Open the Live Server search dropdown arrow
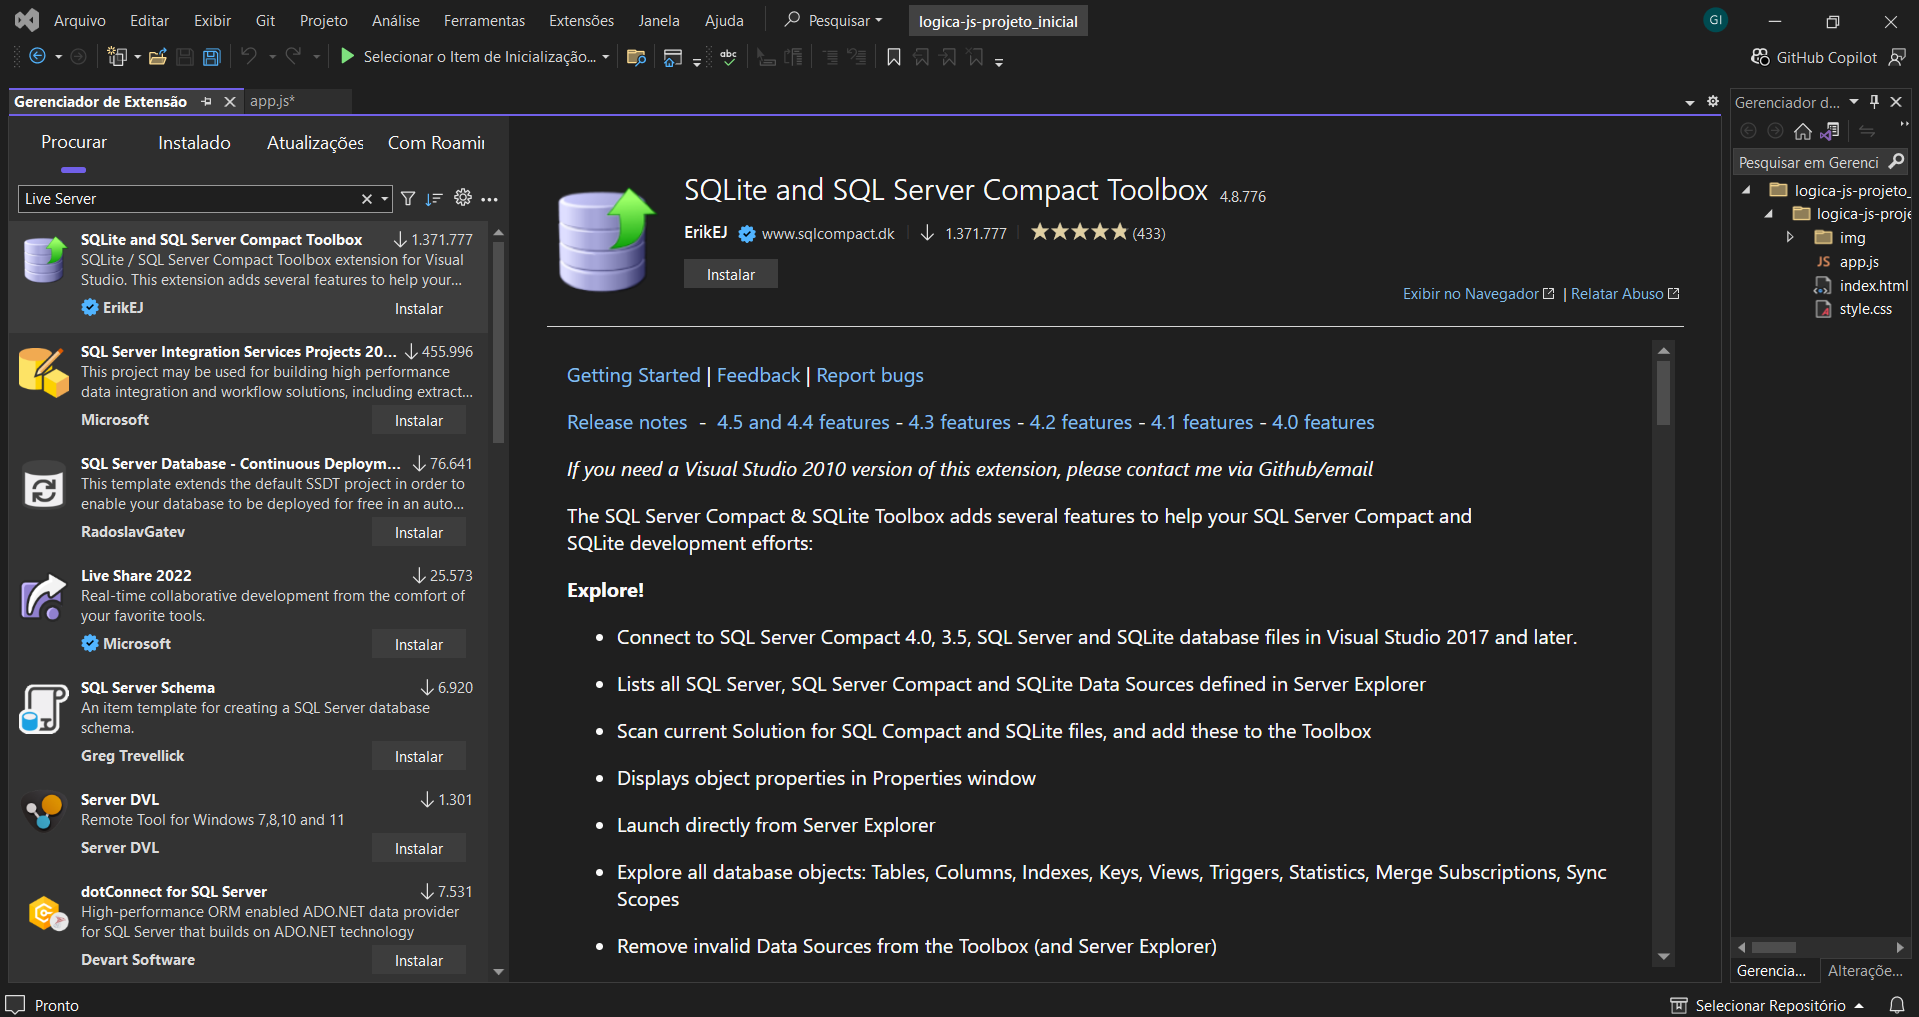Screen dimensions: 1919x1017 [x=384, y=199]
